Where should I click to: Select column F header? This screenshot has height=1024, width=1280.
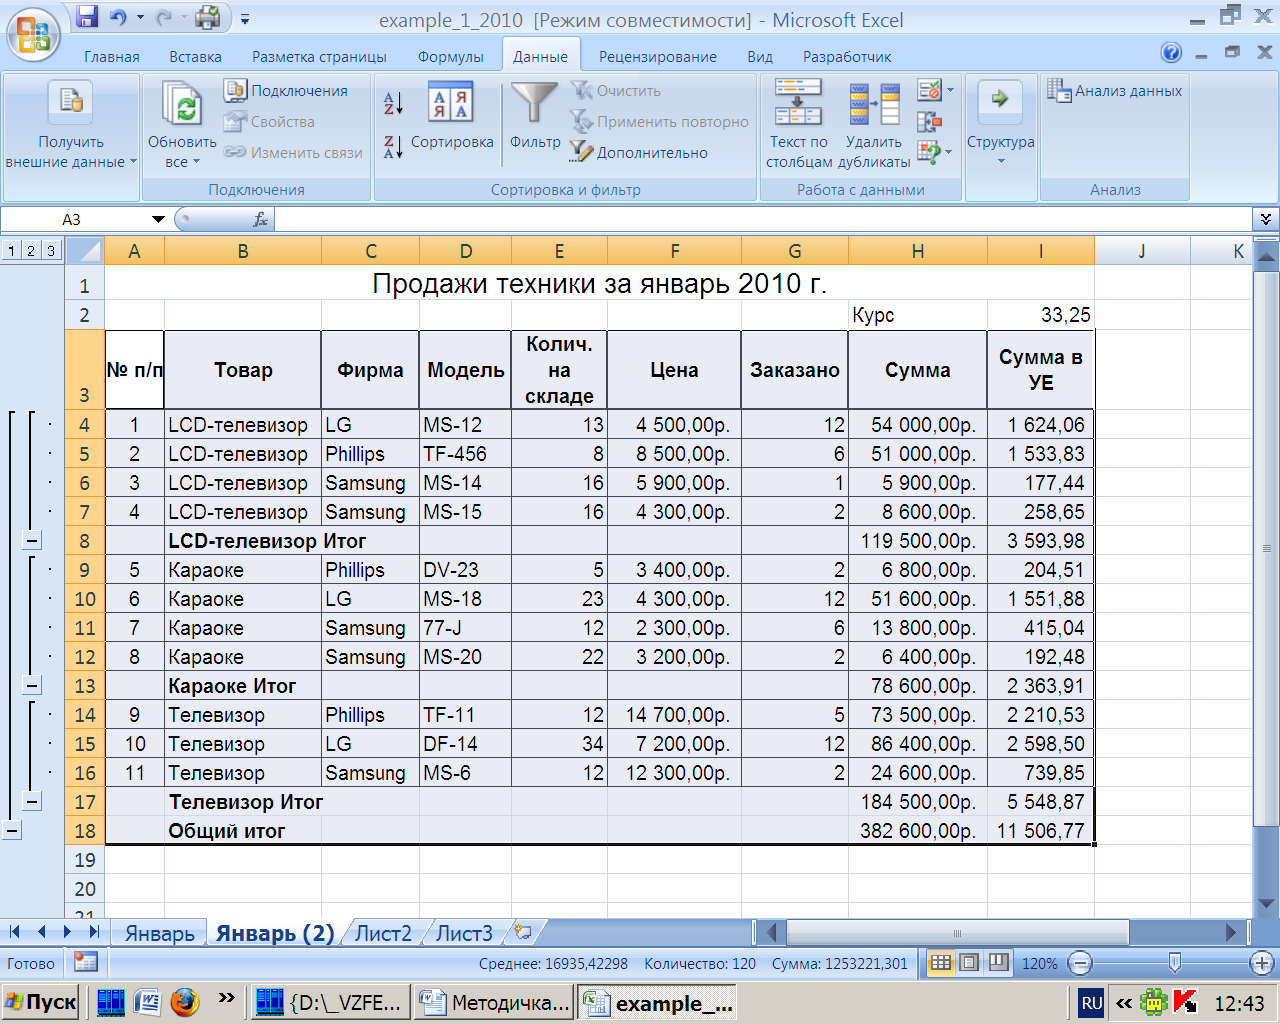tap(674, 251)
